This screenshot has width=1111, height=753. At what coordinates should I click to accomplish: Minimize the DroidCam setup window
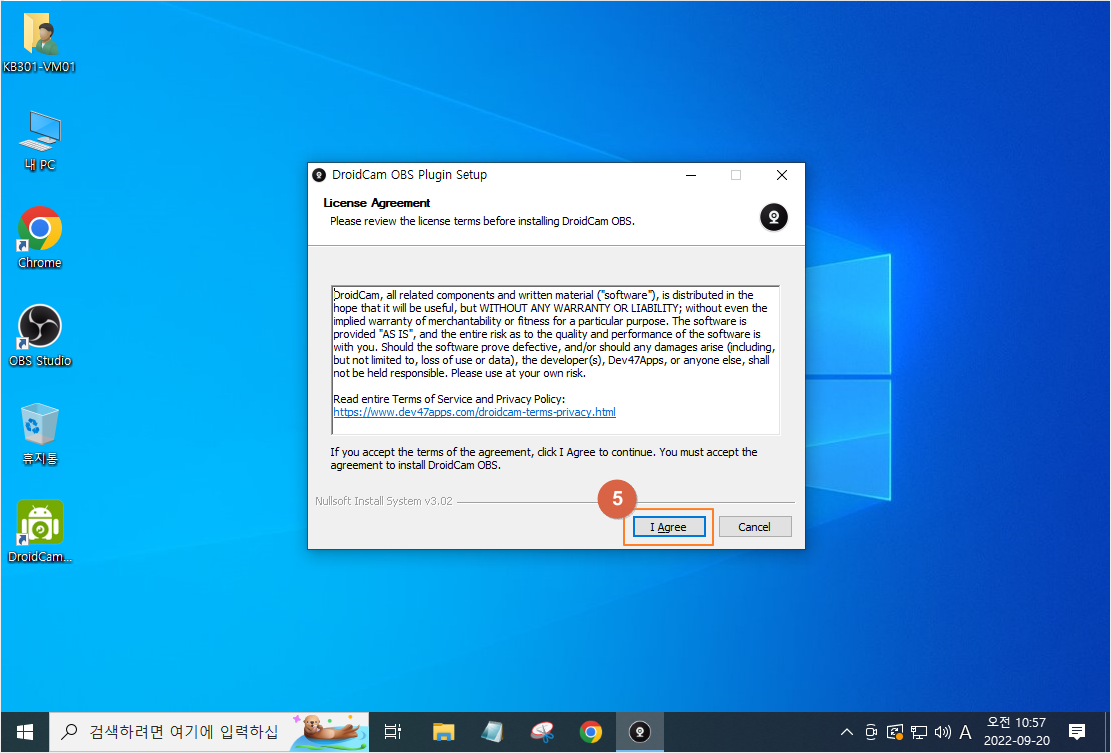(691, 175)
